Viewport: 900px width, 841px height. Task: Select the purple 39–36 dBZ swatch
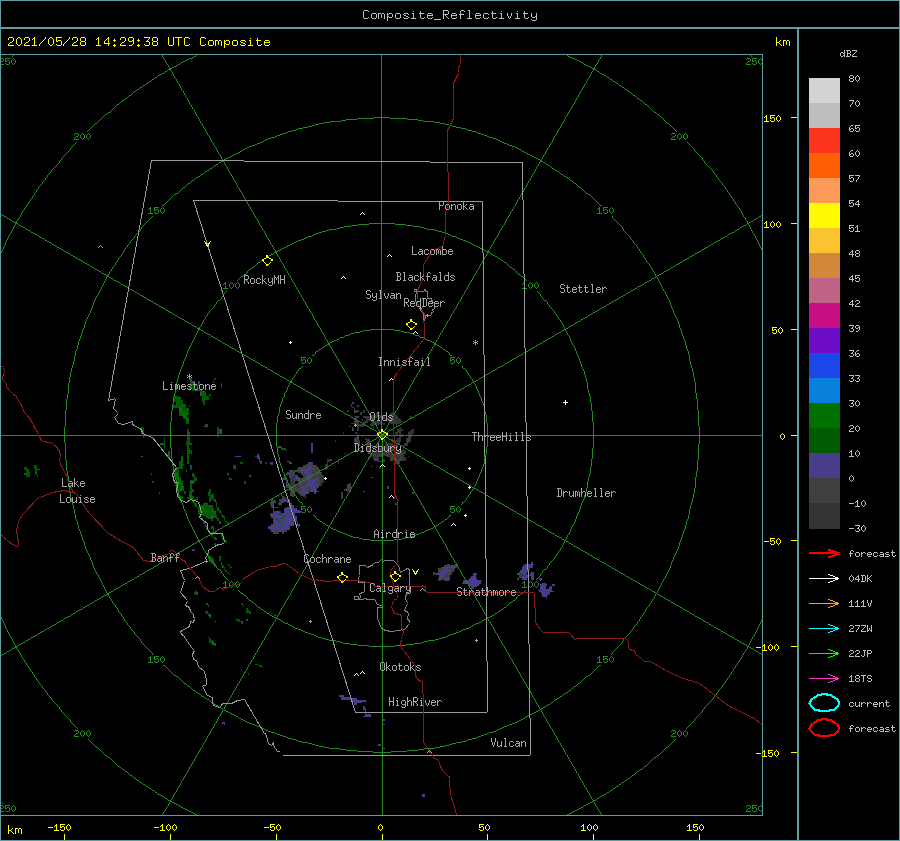[824, 341]
